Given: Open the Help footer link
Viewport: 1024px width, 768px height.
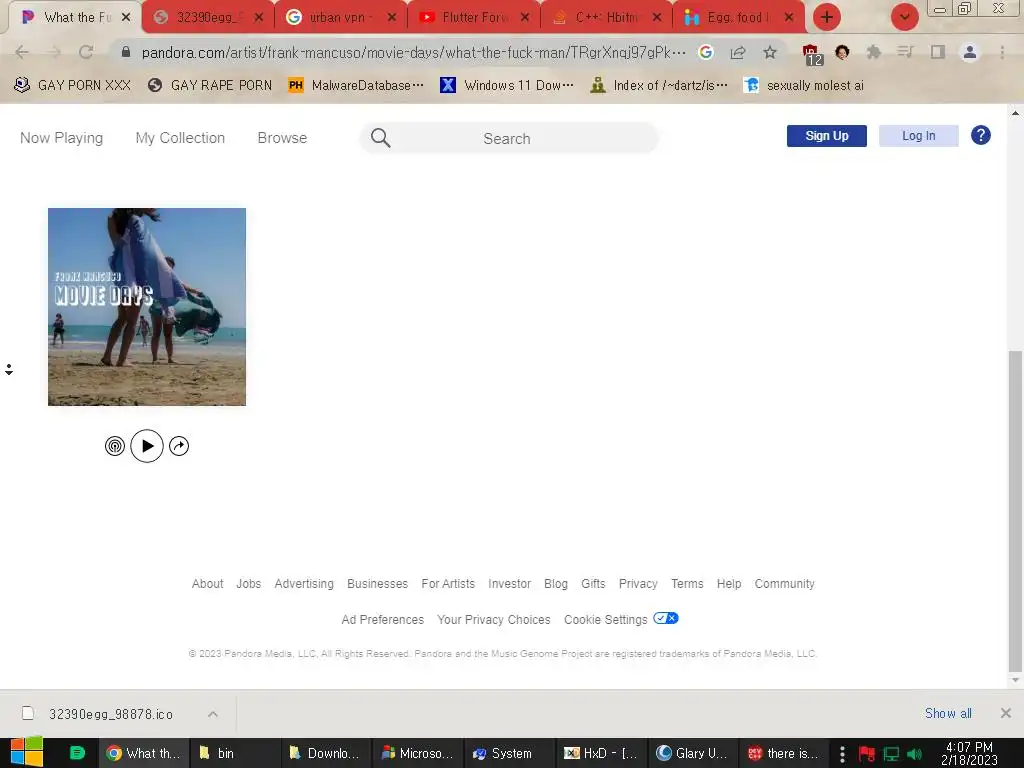Looking at the screenshot, I should [x=729, y=584].
